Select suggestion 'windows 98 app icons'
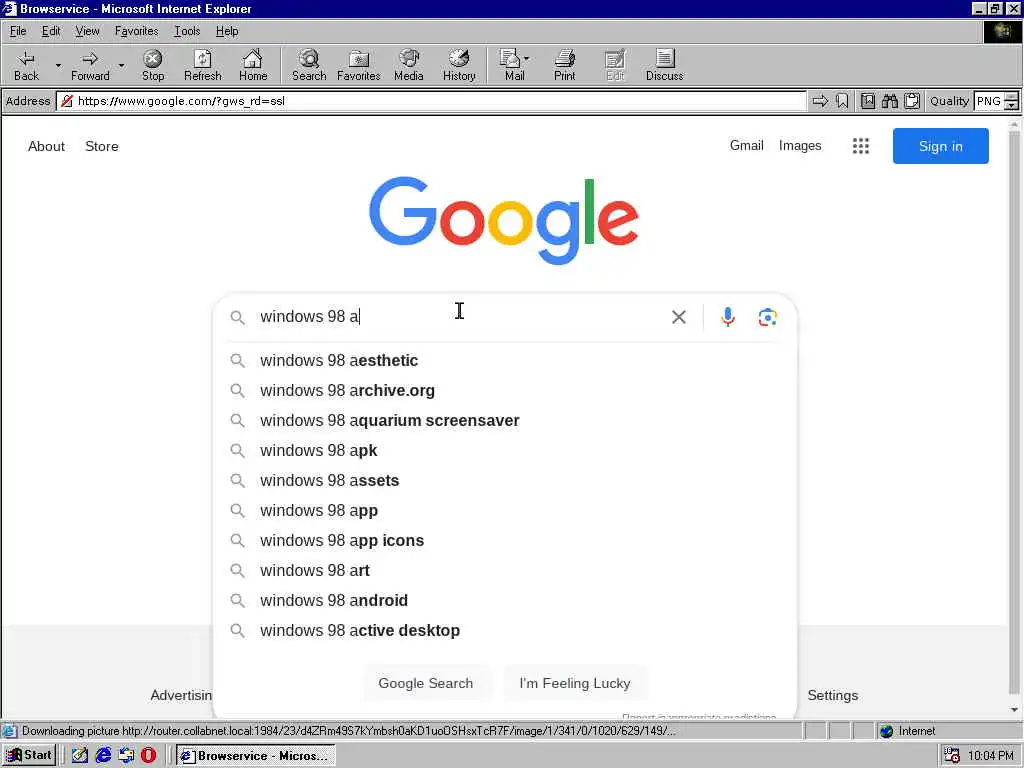Viewport: 1024px width, 768px height. (x=504, y=541)
